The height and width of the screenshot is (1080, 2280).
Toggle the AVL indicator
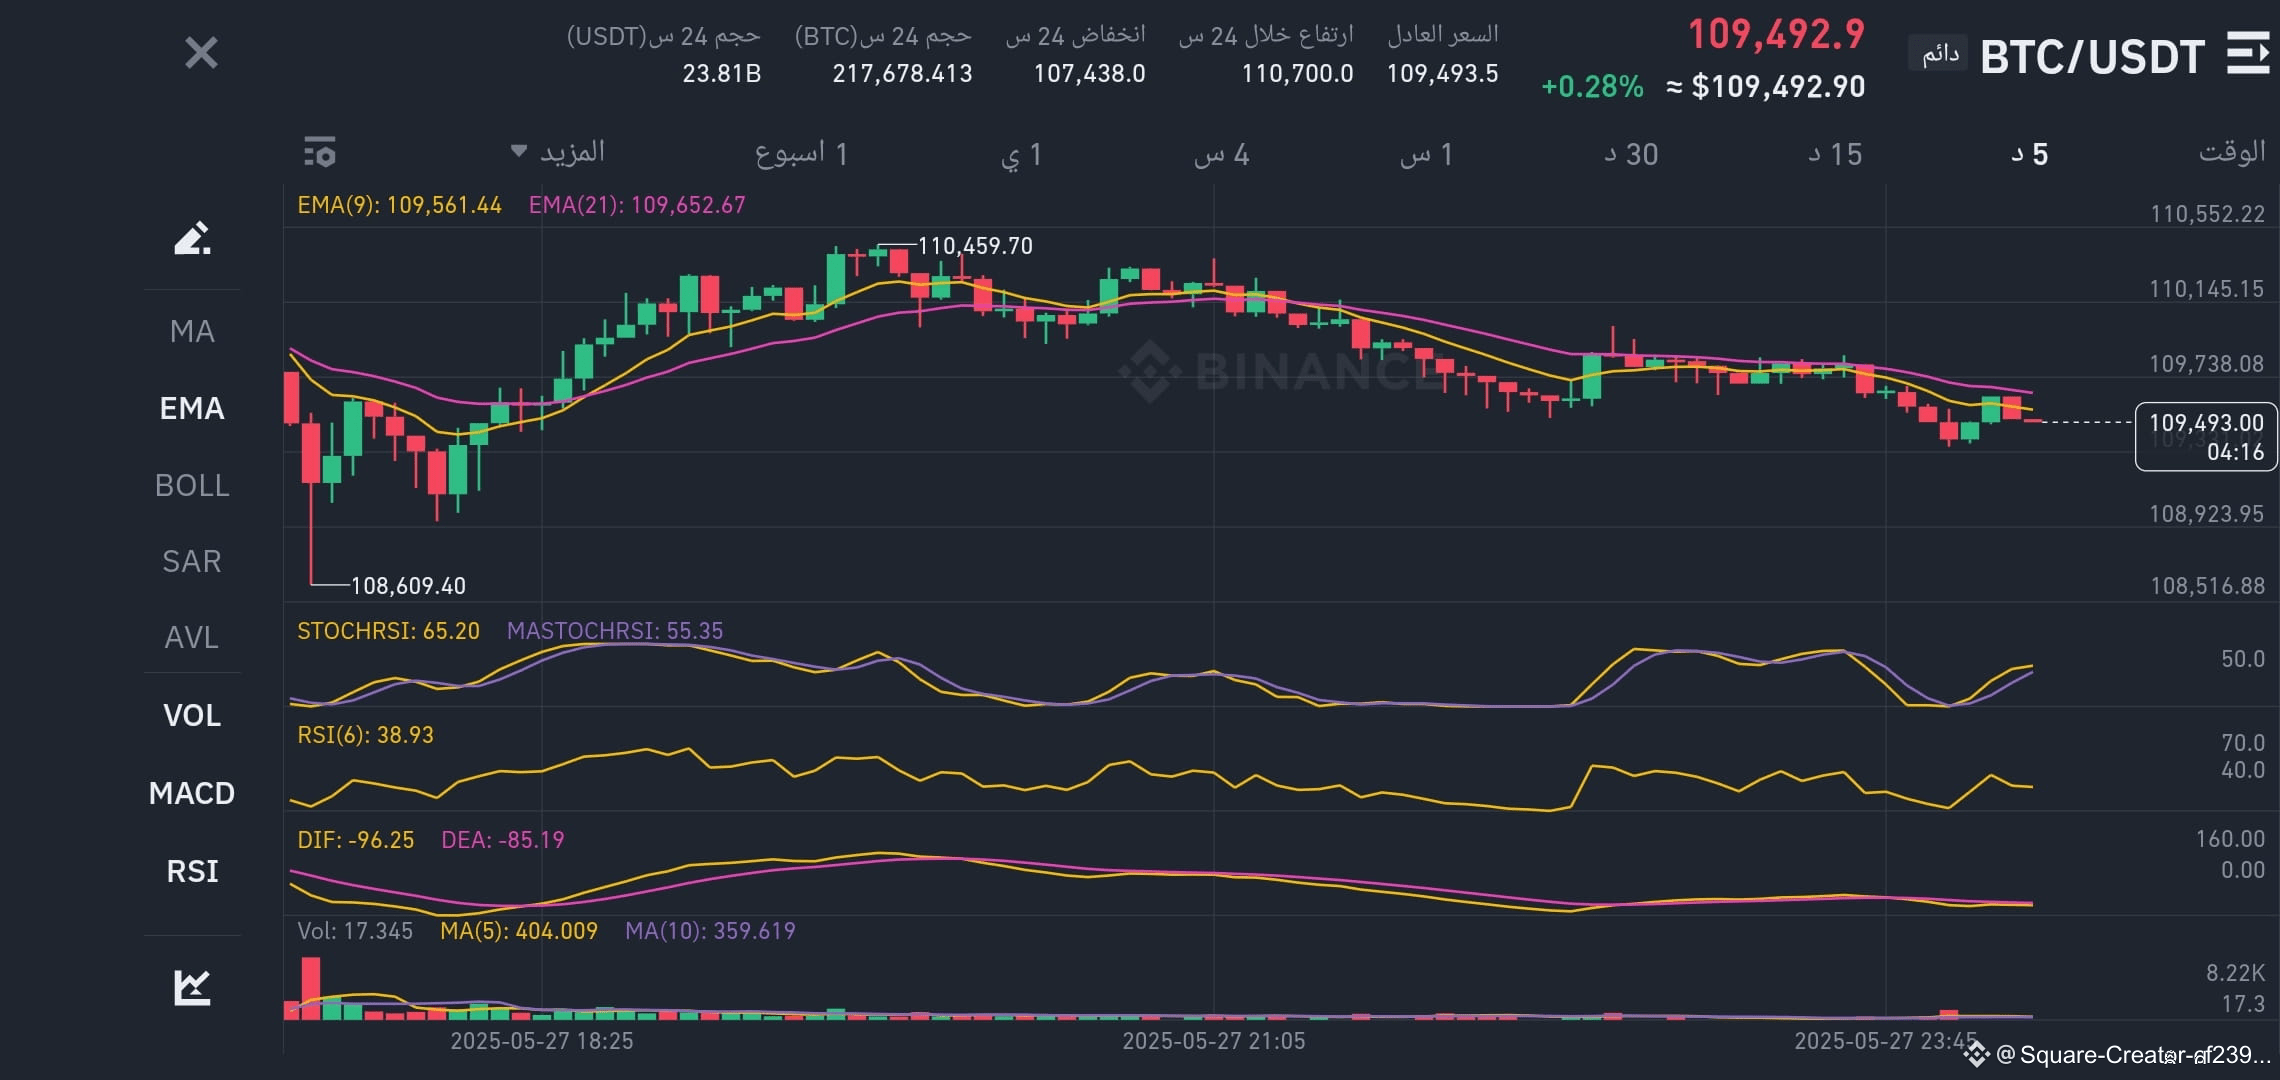pos(192,637)
